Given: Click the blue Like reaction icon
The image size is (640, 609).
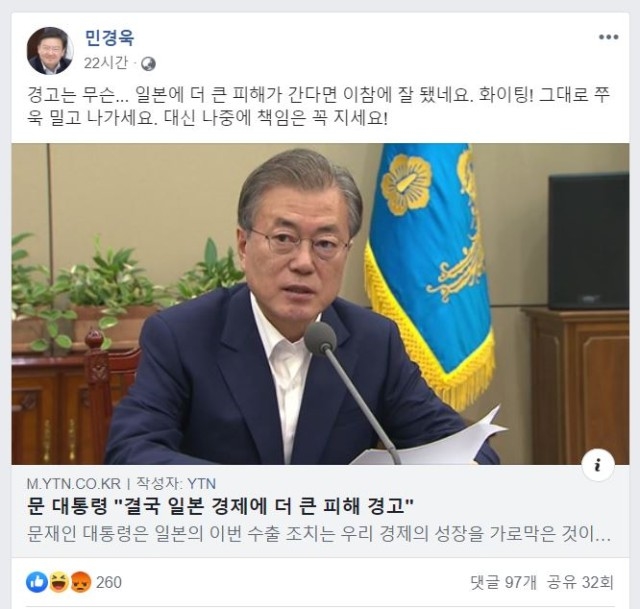Looking at the screenshot, I should click(37, 582).
